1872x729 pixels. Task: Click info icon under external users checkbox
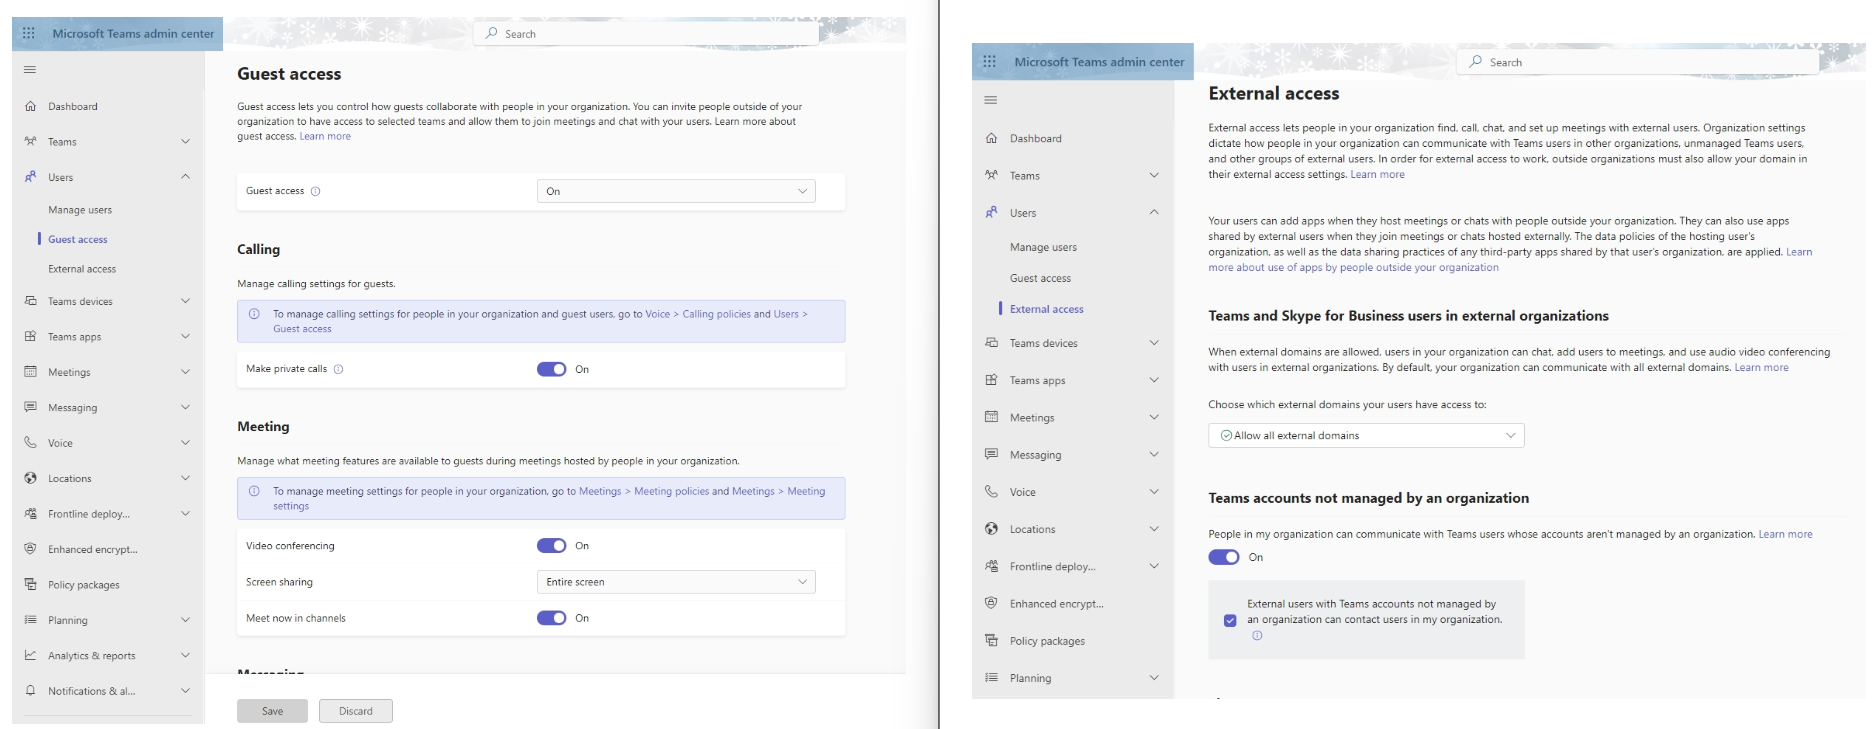[x=1257, y=635]
